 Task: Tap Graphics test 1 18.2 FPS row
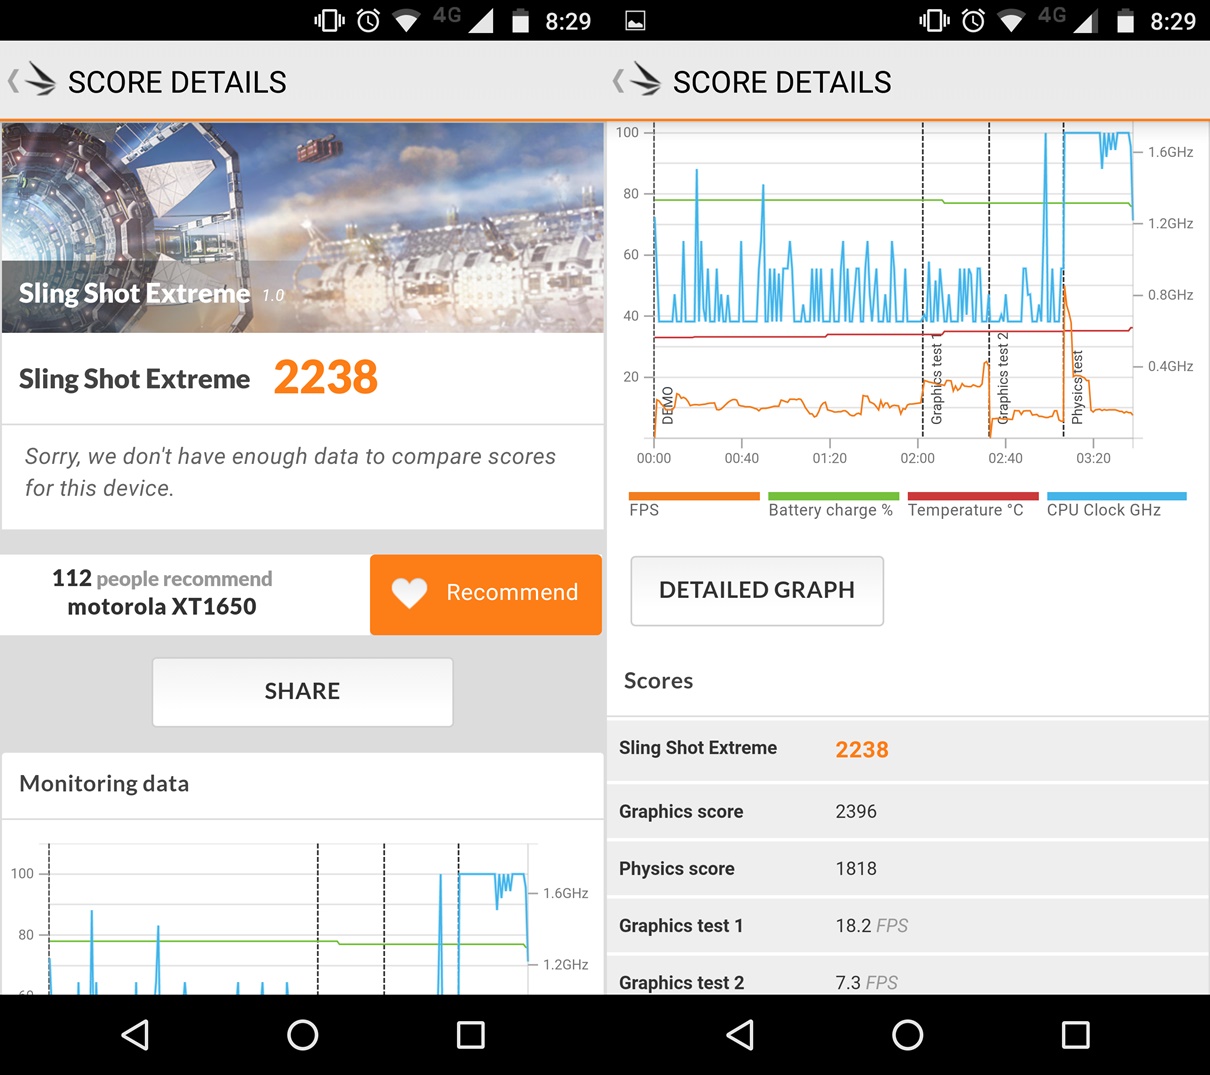[x=907, y=925]
